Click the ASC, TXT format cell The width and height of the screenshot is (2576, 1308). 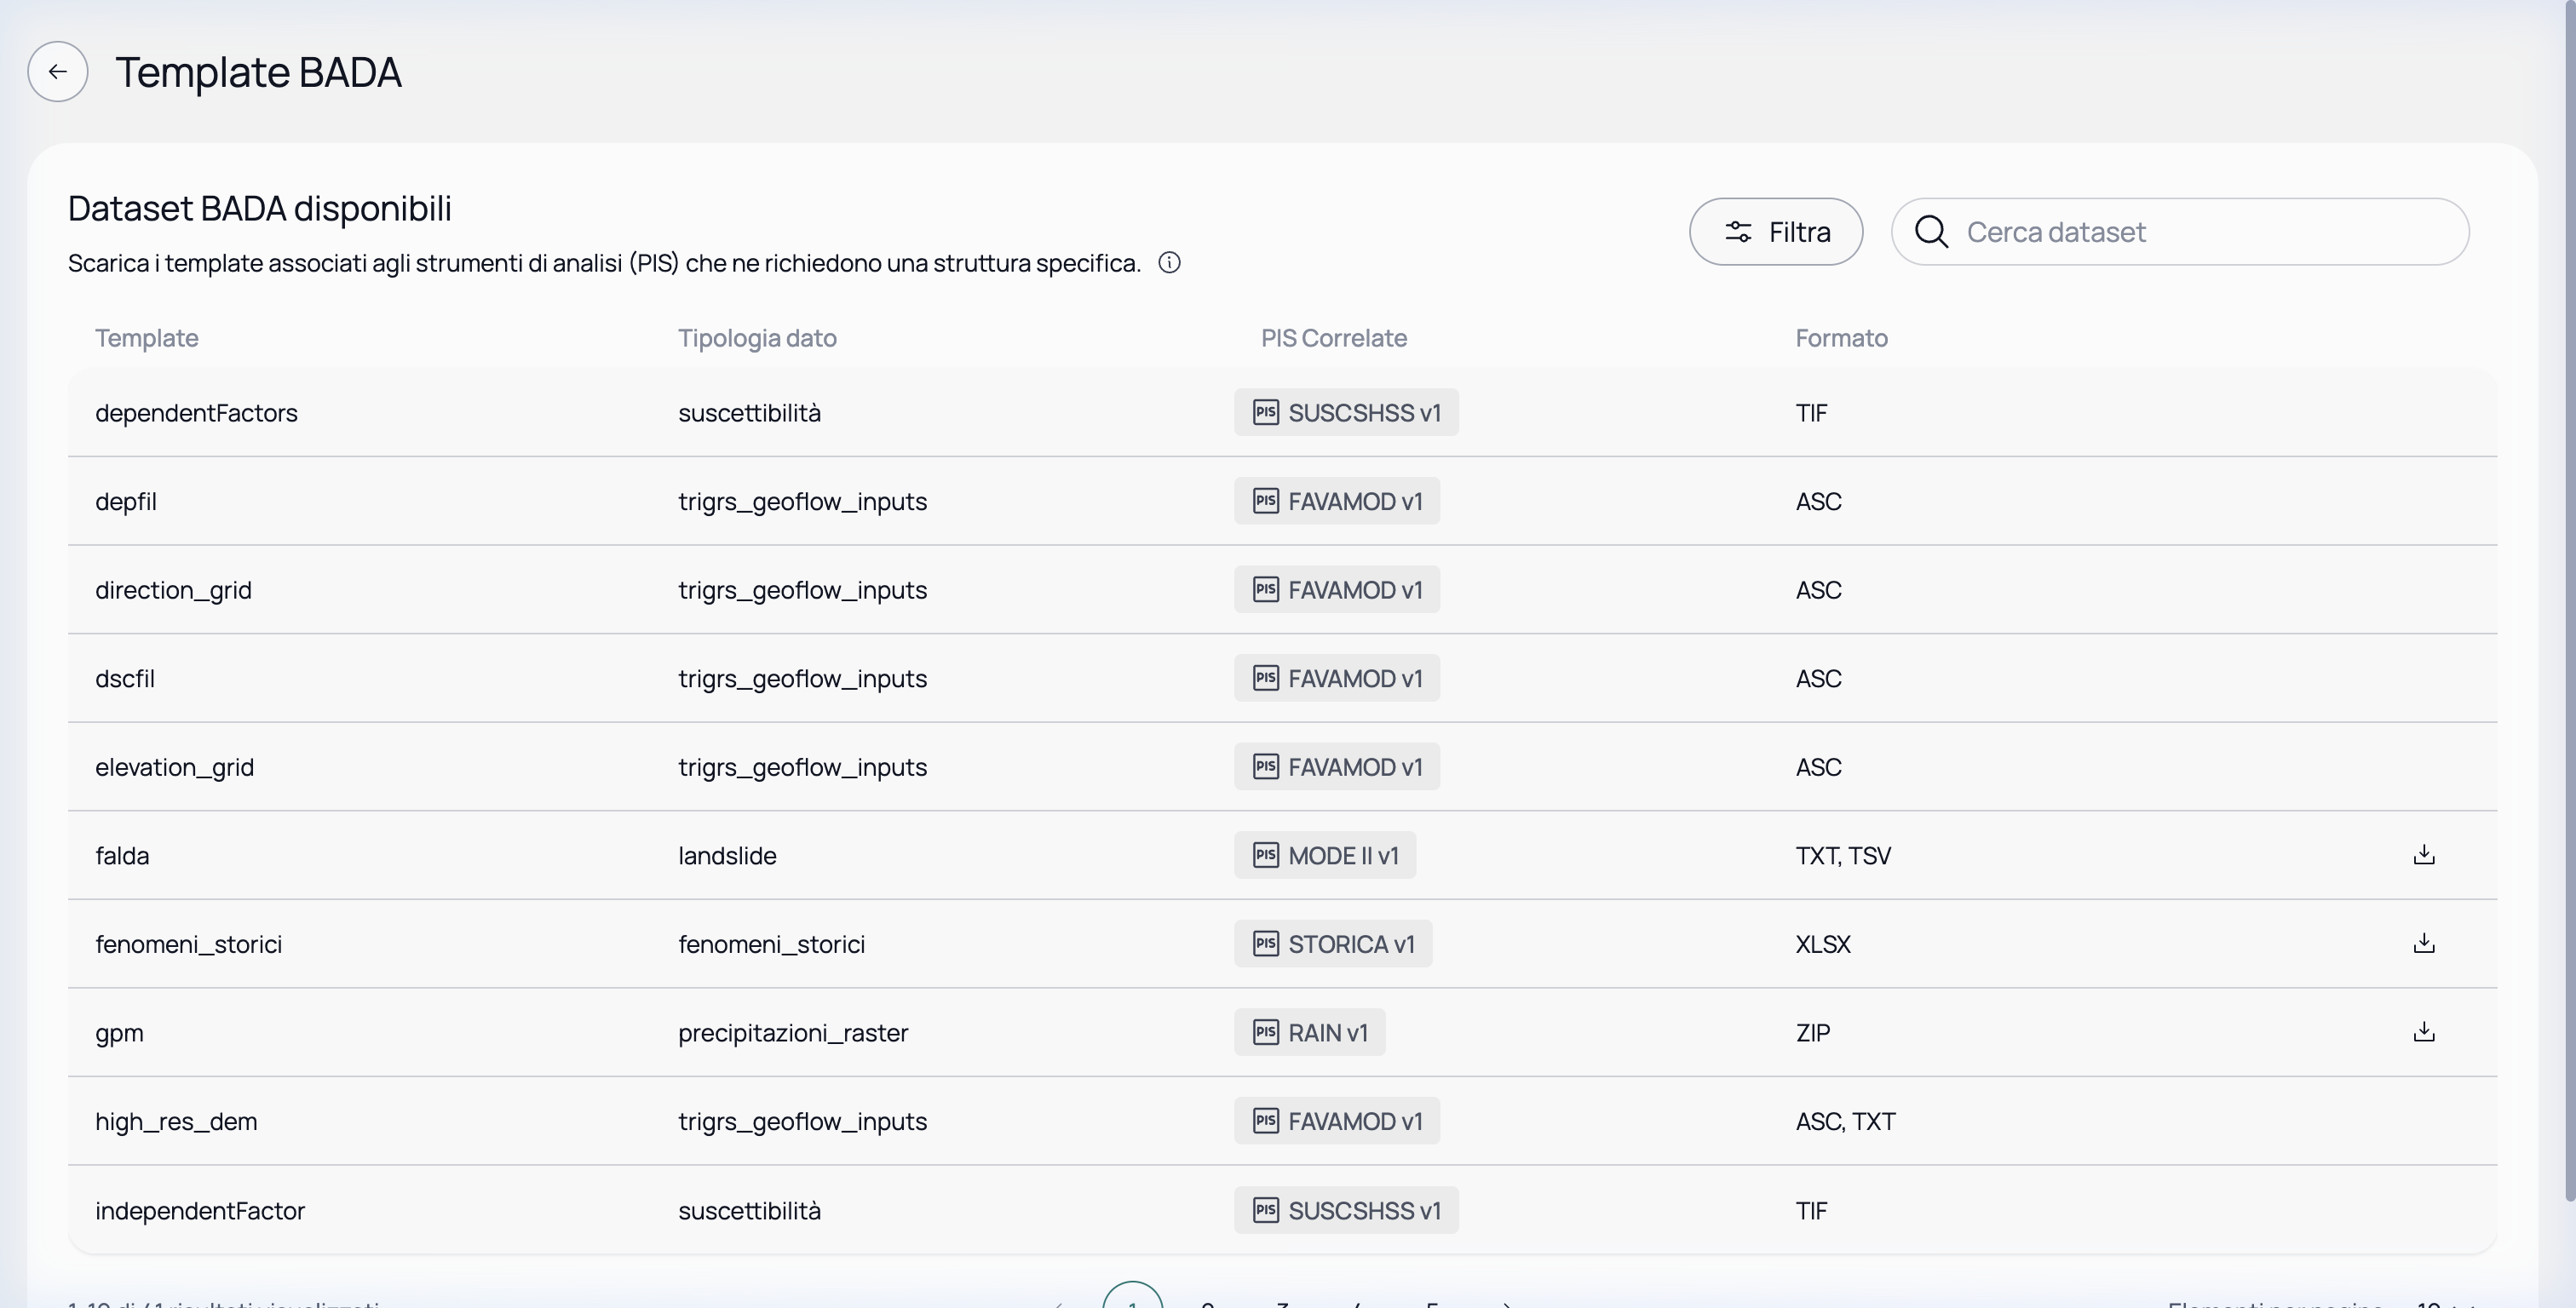tap(1845, 1122)
